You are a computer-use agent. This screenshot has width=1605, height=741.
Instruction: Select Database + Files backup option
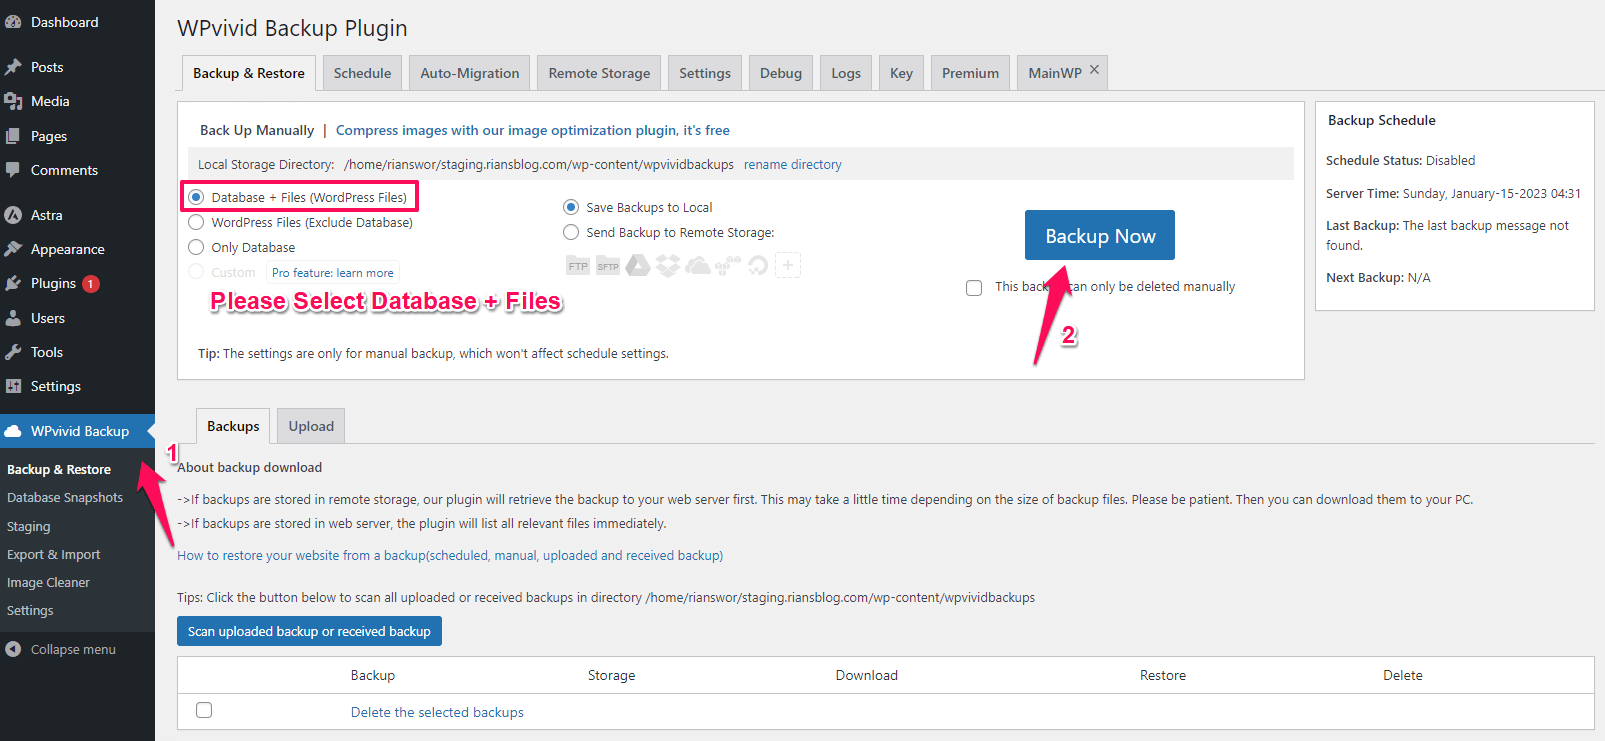click(196, 197)
